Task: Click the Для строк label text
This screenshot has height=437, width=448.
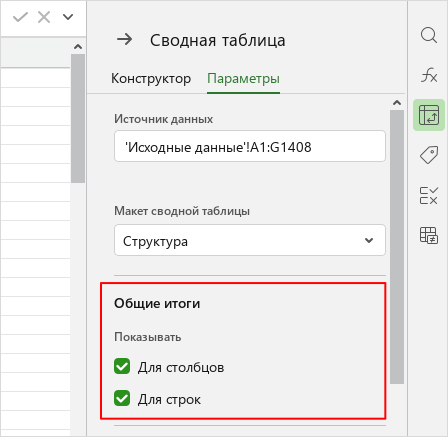Action: [x=169, y=399]
